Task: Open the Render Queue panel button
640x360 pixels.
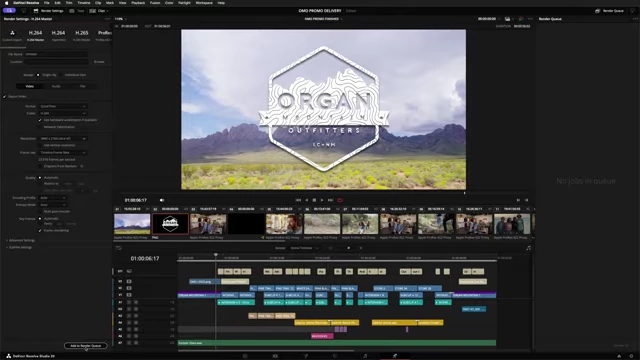Action: 610,11
